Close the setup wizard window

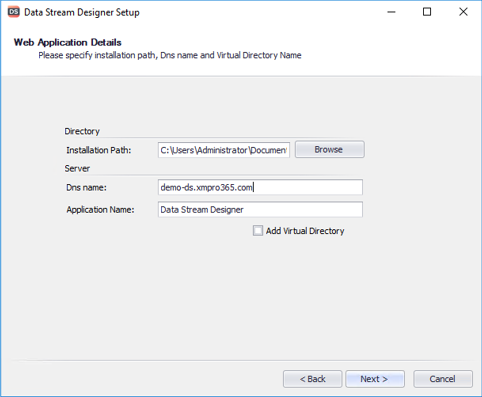(463, 12)
